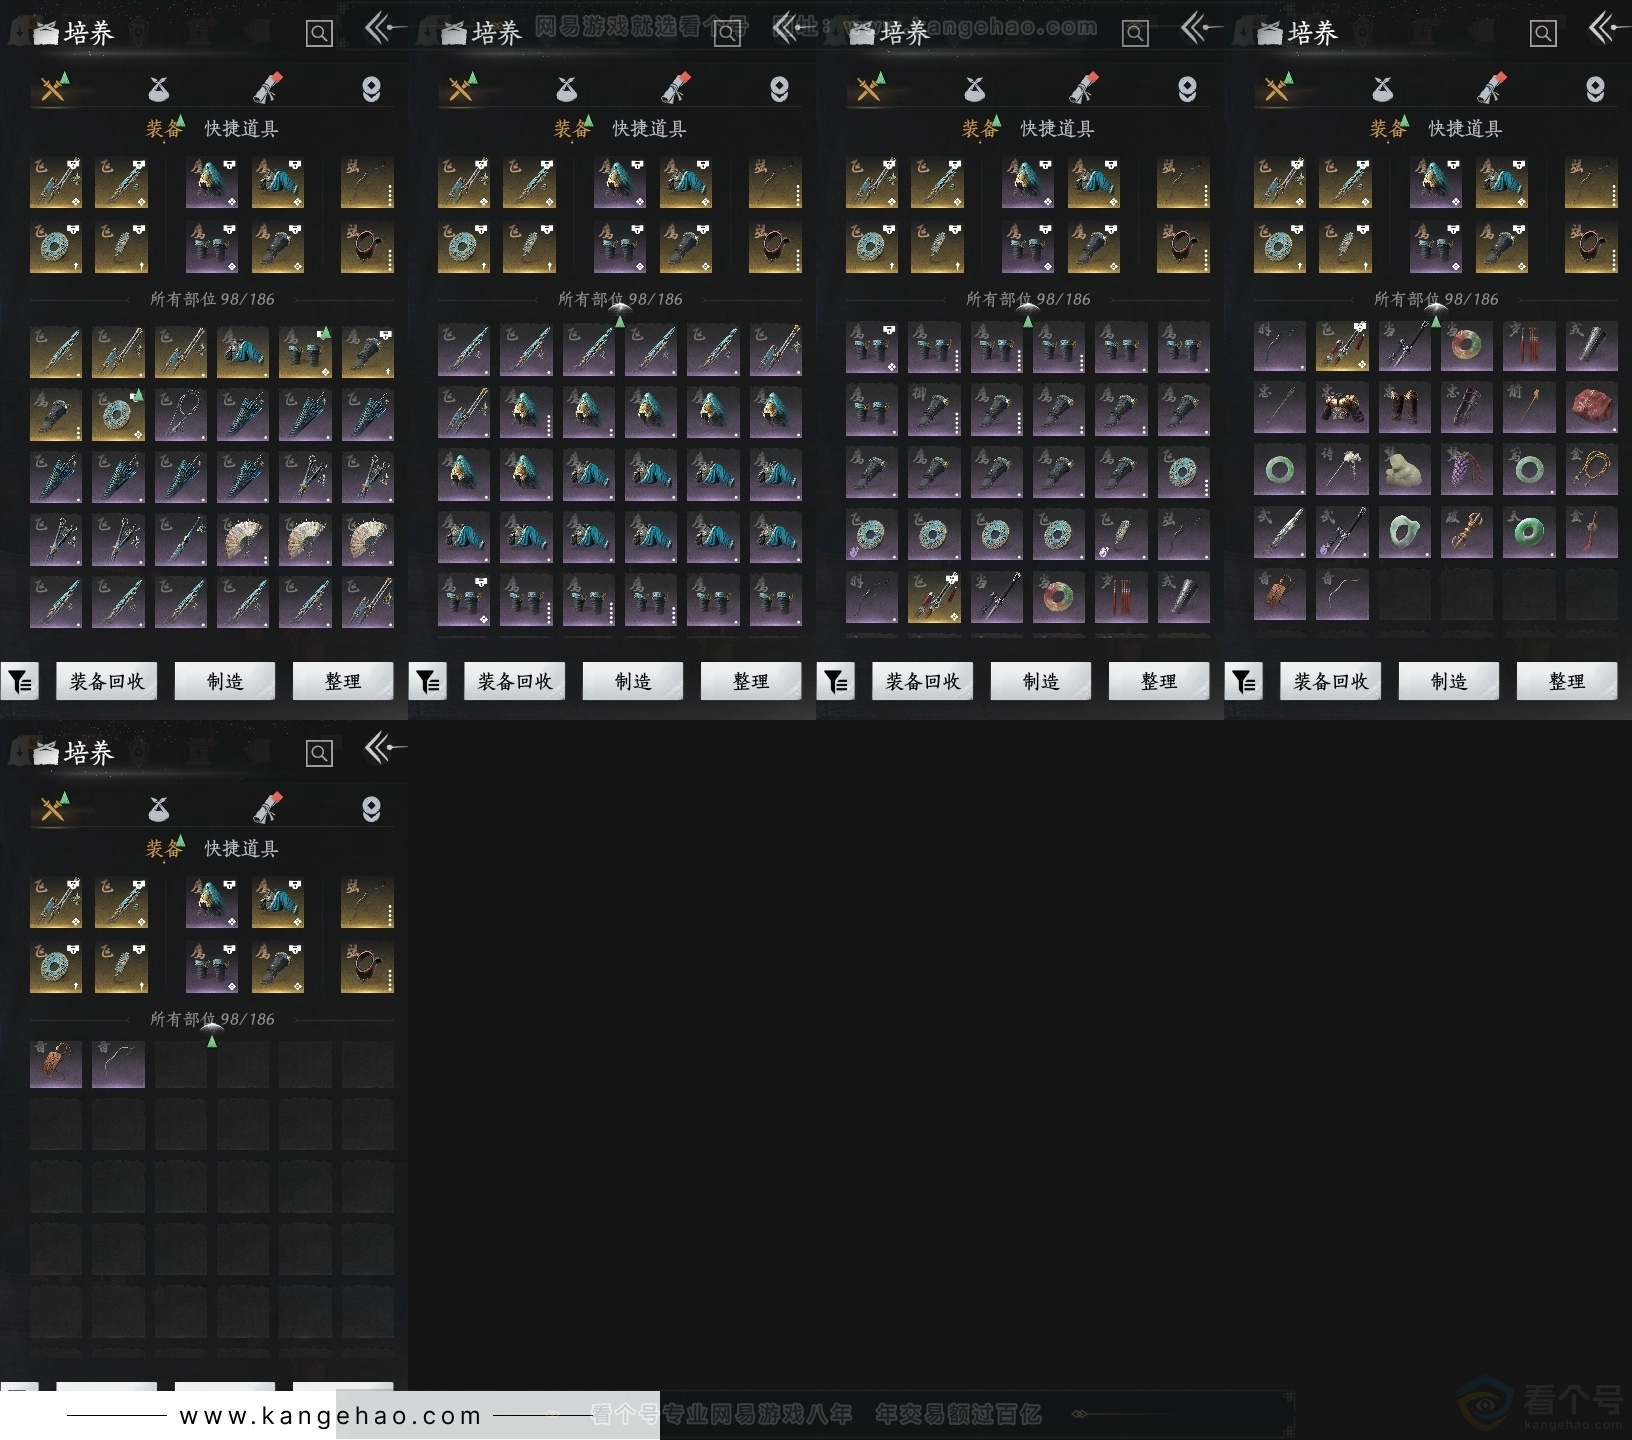Open the scroll-brush category in the bottom-left panel
This screenshot has width=1632, height=1440.
267,809
